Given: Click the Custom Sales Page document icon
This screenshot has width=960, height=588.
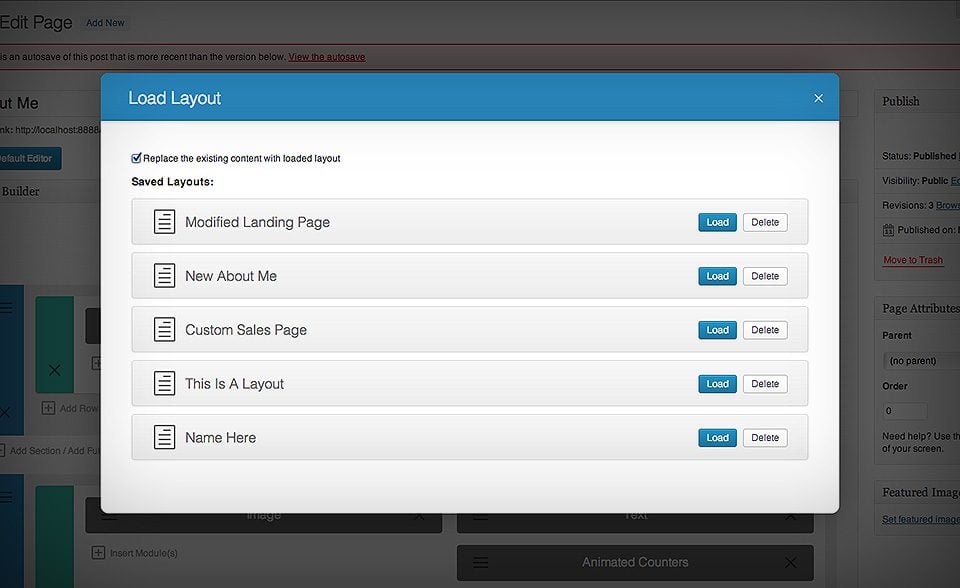Looking at the screenshot, I should (164, 330).
